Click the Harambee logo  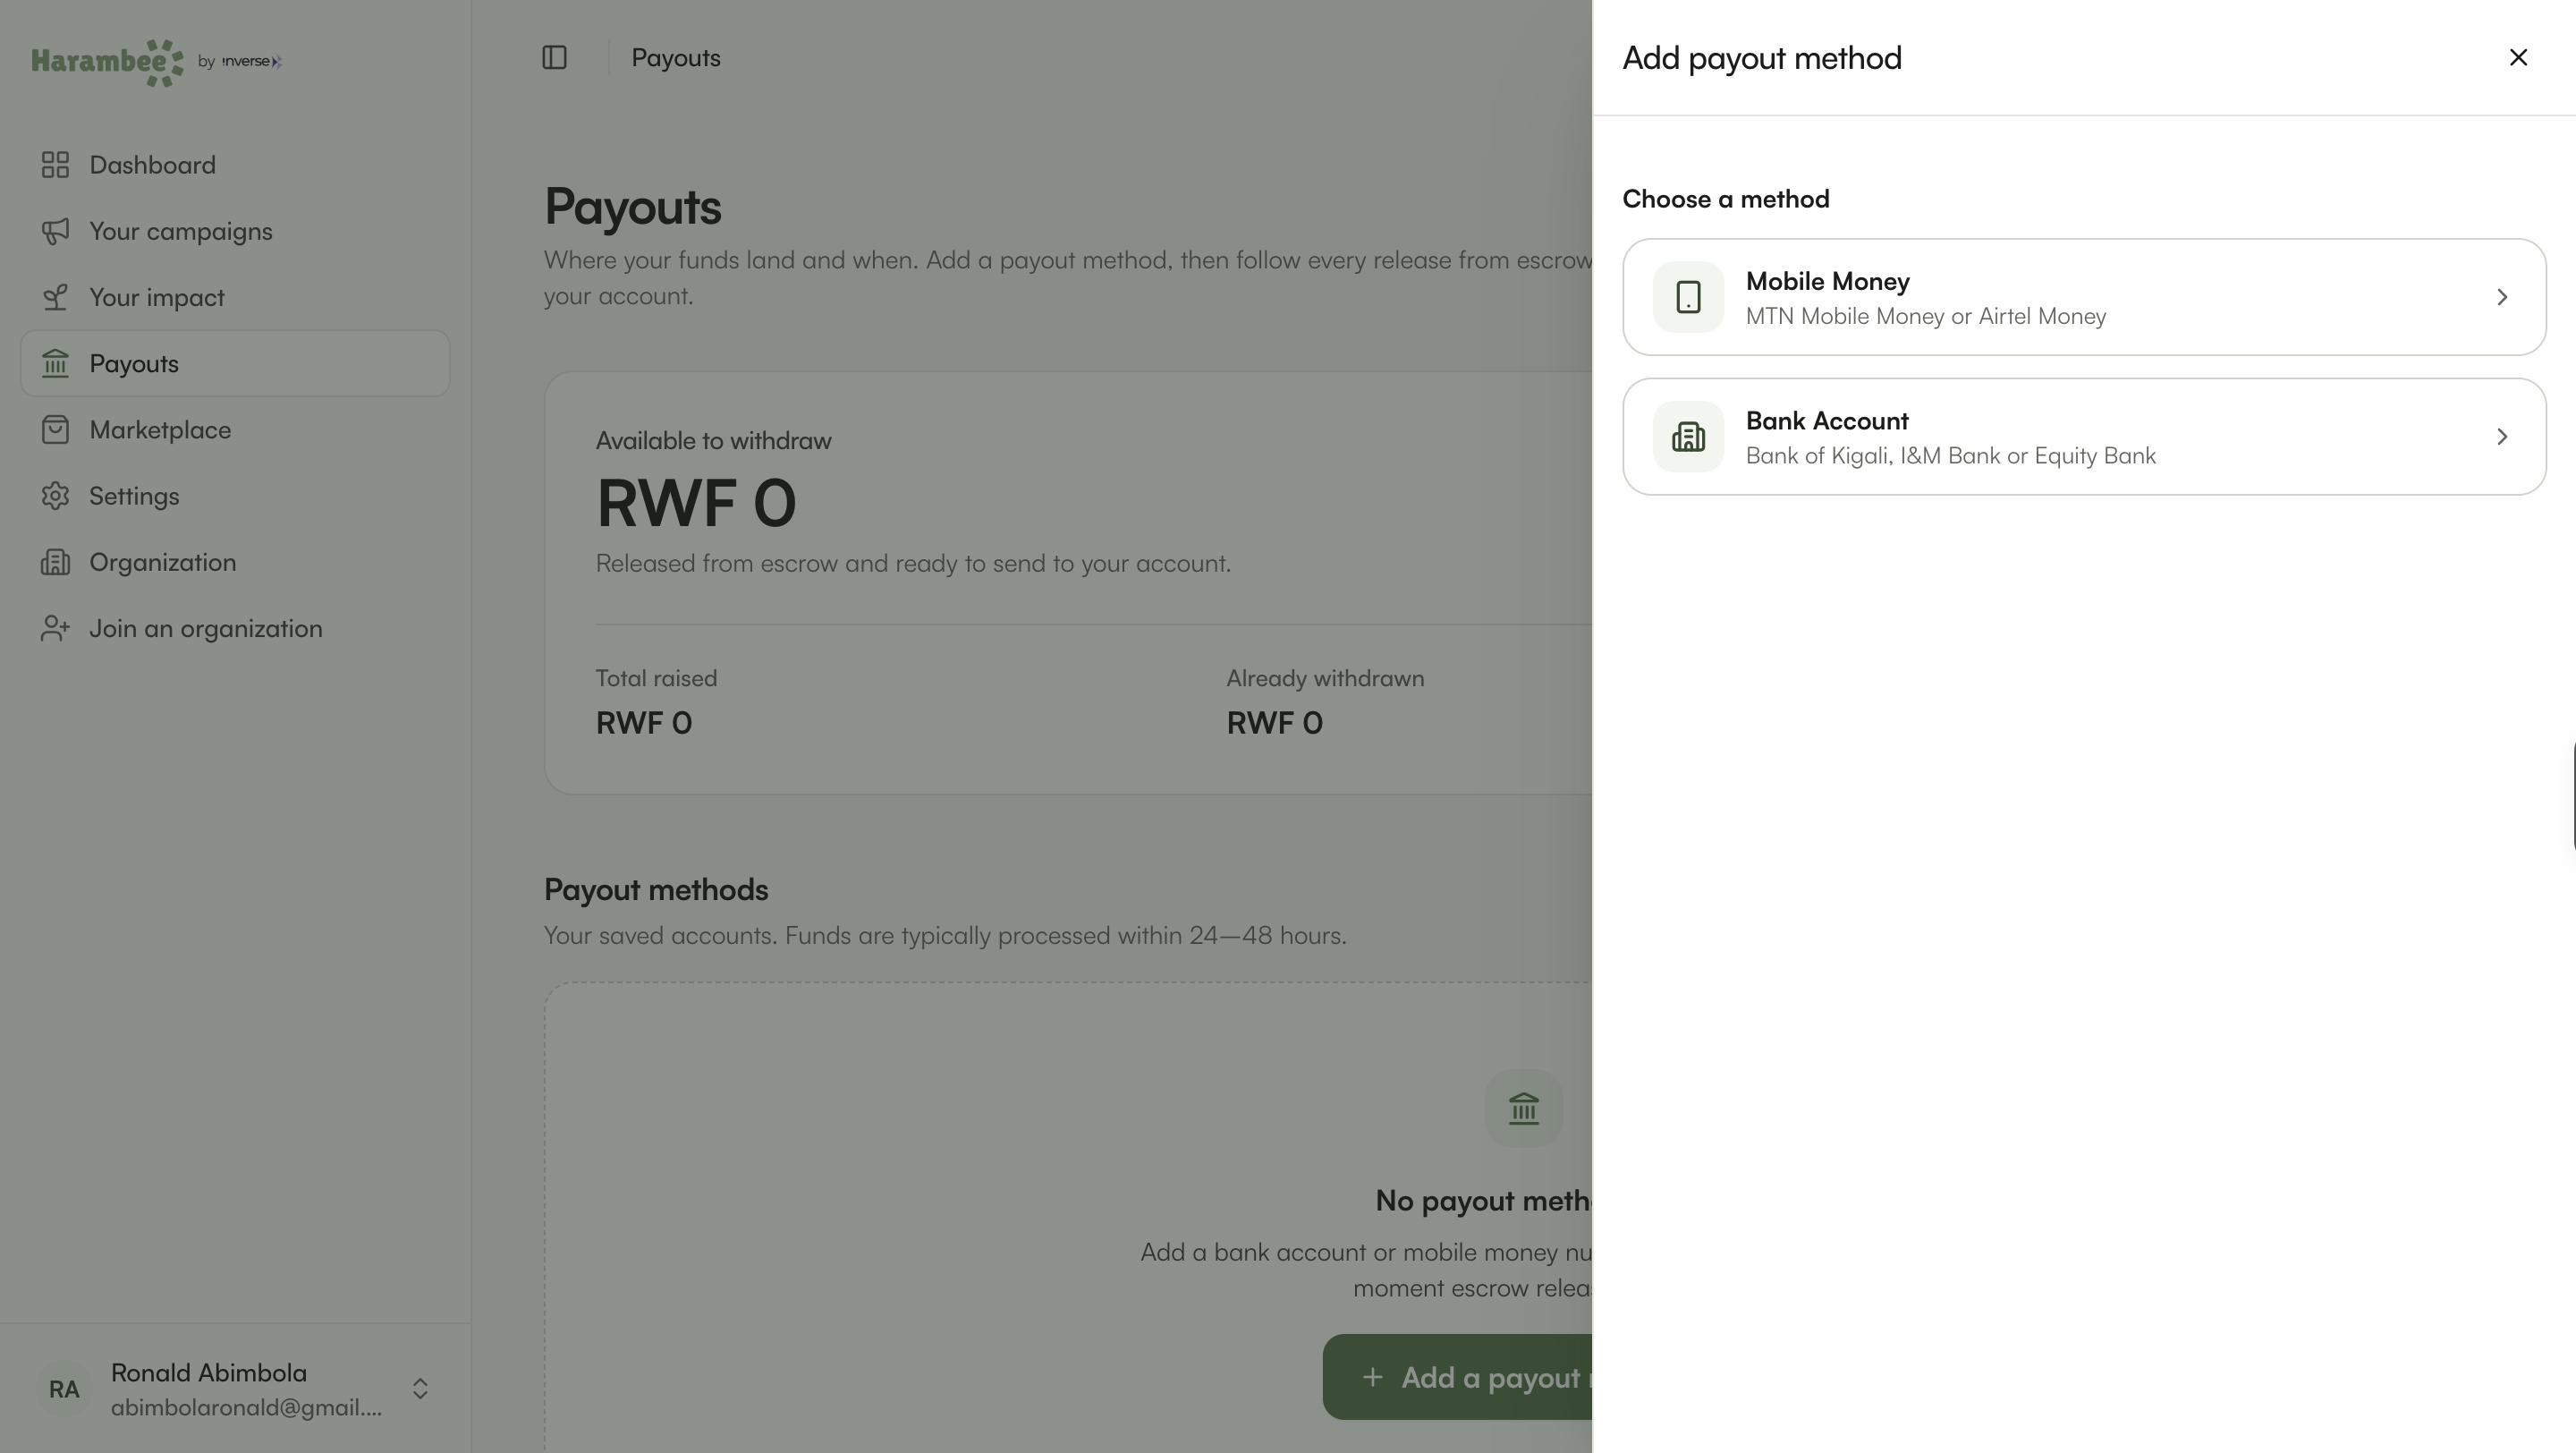107,62
